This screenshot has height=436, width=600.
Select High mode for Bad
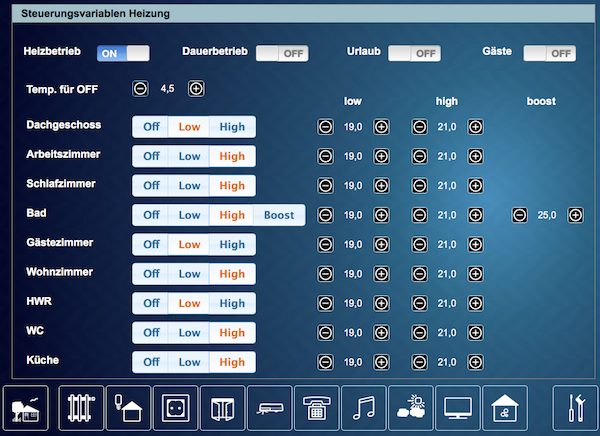pos(232,215)
